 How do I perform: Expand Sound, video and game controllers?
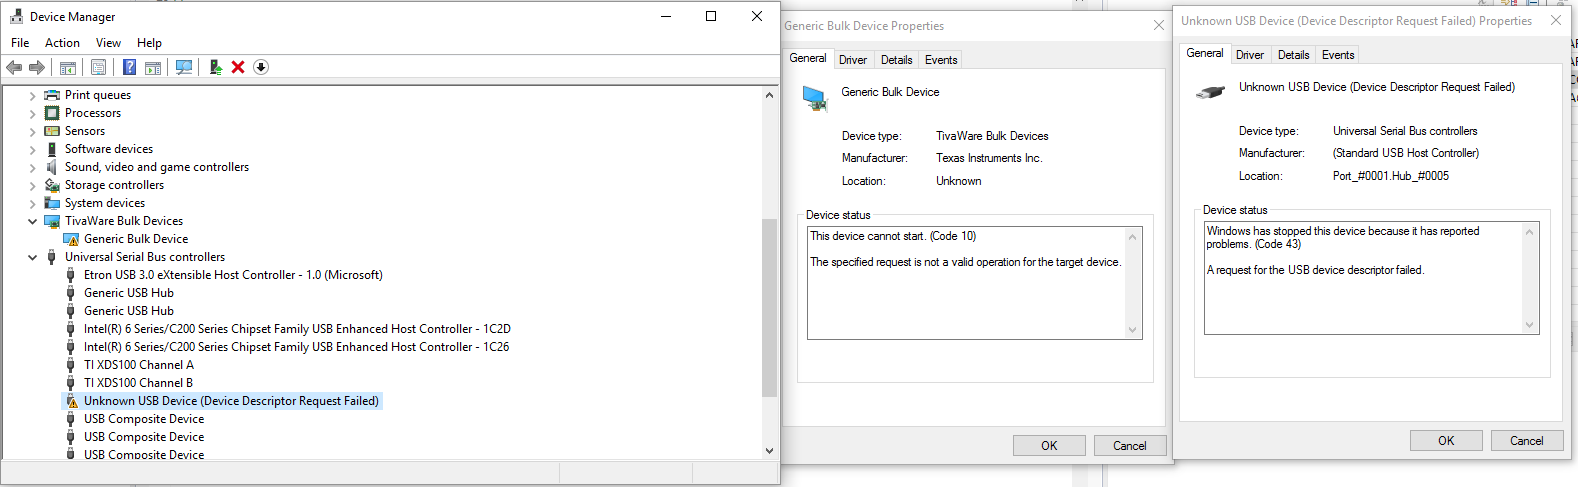tap(32, 168)
